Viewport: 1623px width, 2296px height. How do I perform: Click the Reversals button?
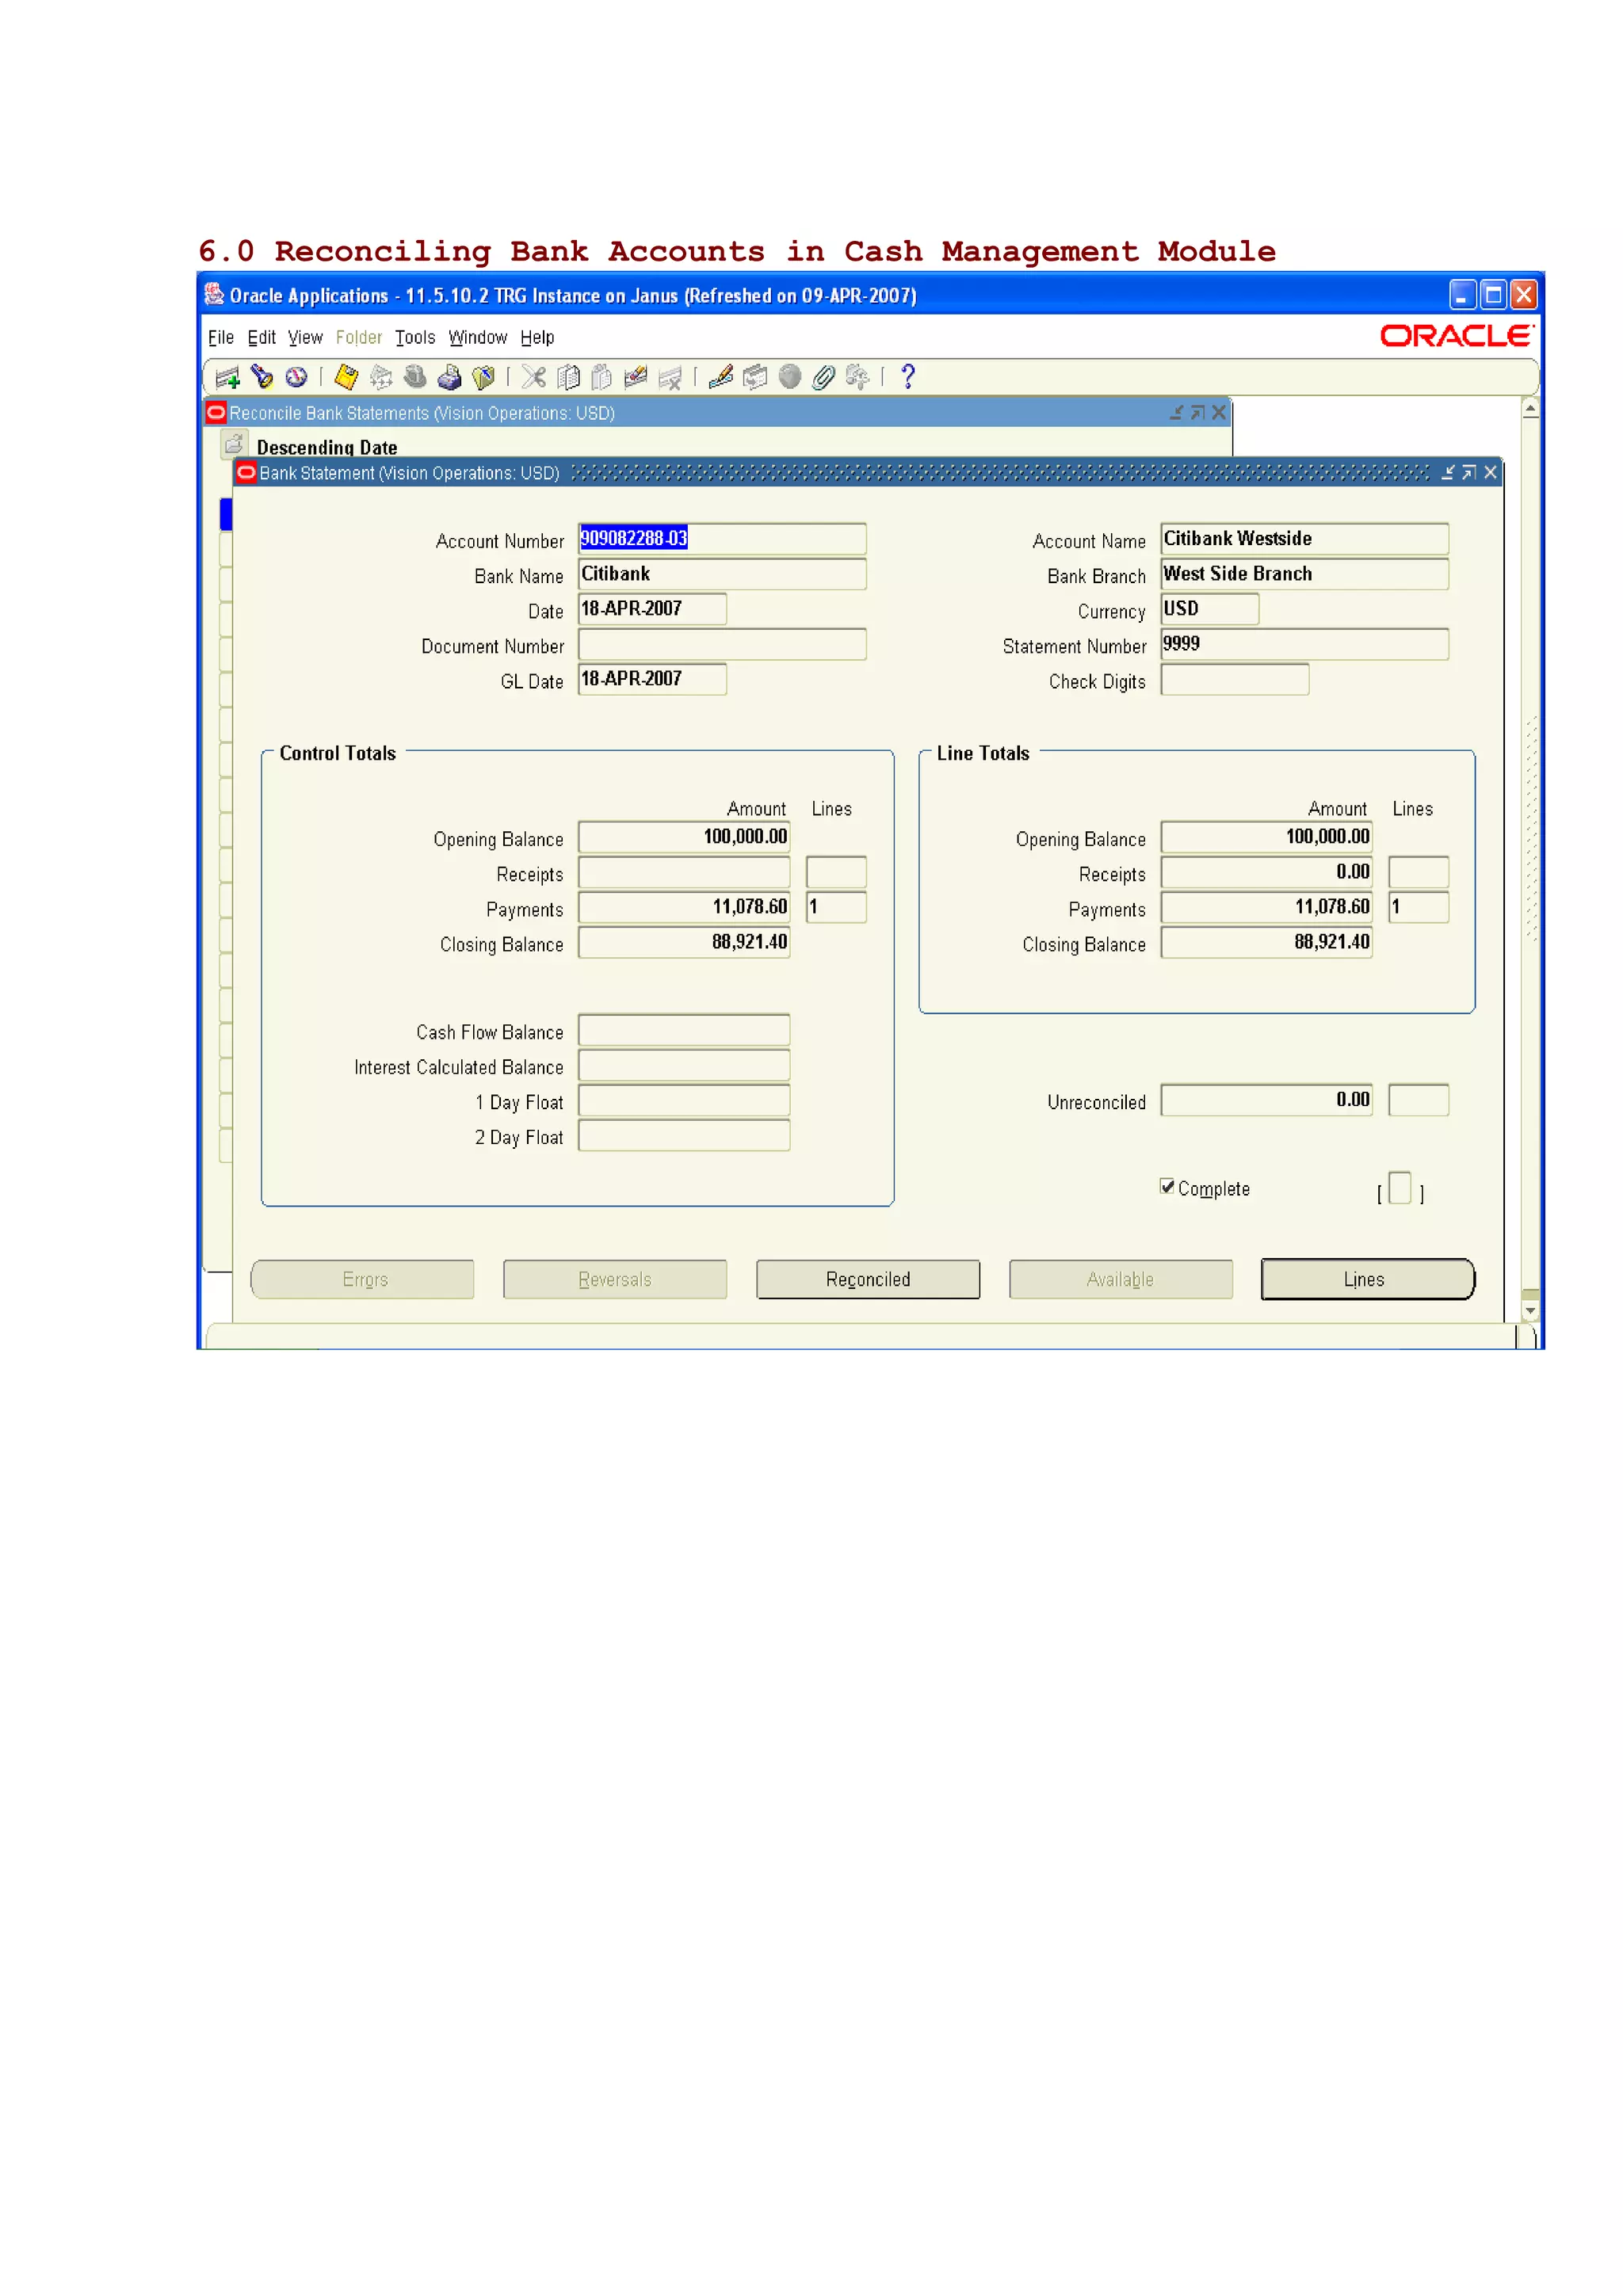click(x=615, y=1279)
